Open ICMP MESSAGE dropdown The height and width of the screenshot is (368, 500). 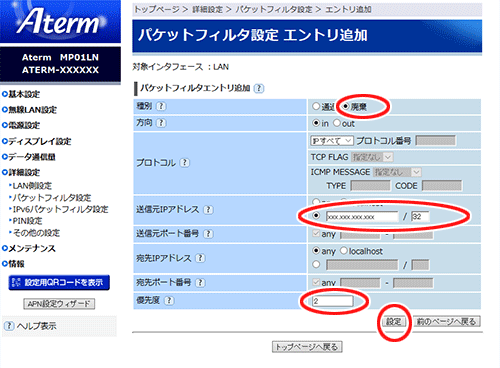pos(397,172)
